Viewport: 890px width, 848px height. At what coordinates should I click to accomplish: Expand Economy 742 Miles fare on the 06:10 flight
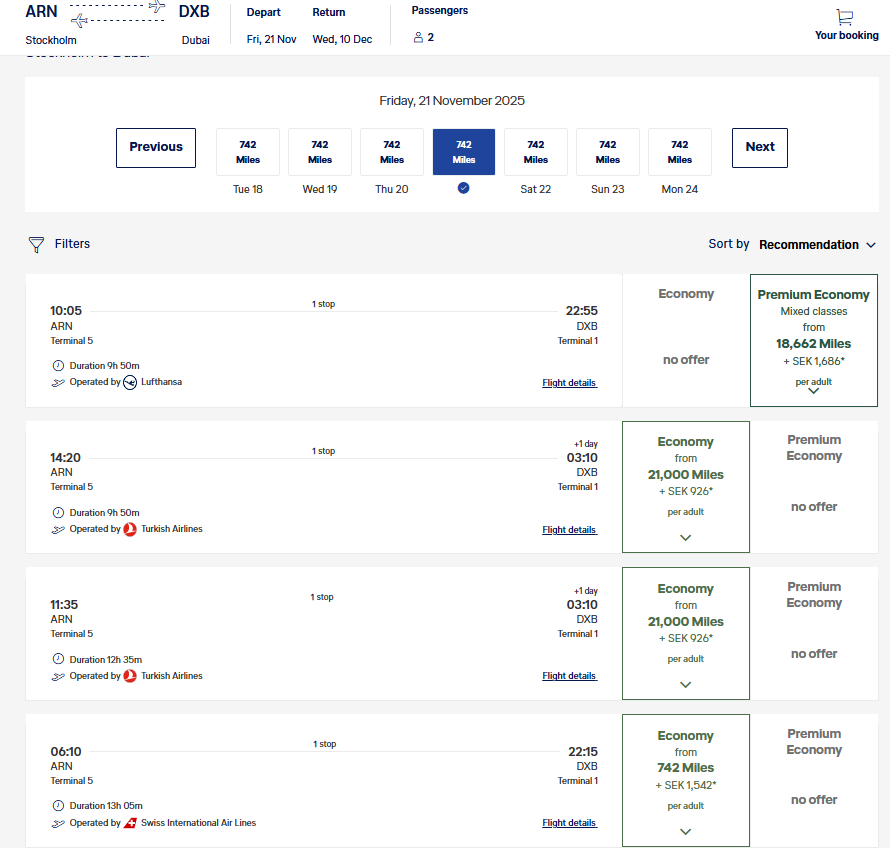686,780
